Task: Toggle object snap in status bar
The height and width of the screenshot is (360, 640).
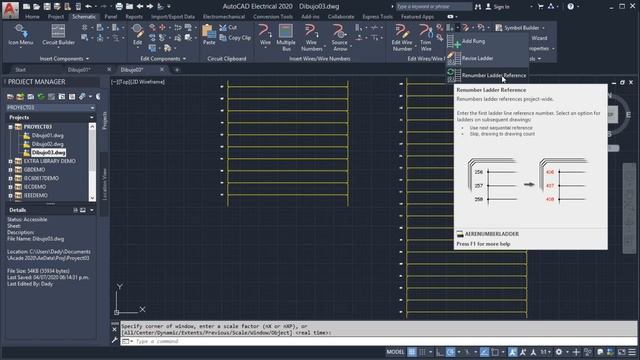Action: (495, 352)
